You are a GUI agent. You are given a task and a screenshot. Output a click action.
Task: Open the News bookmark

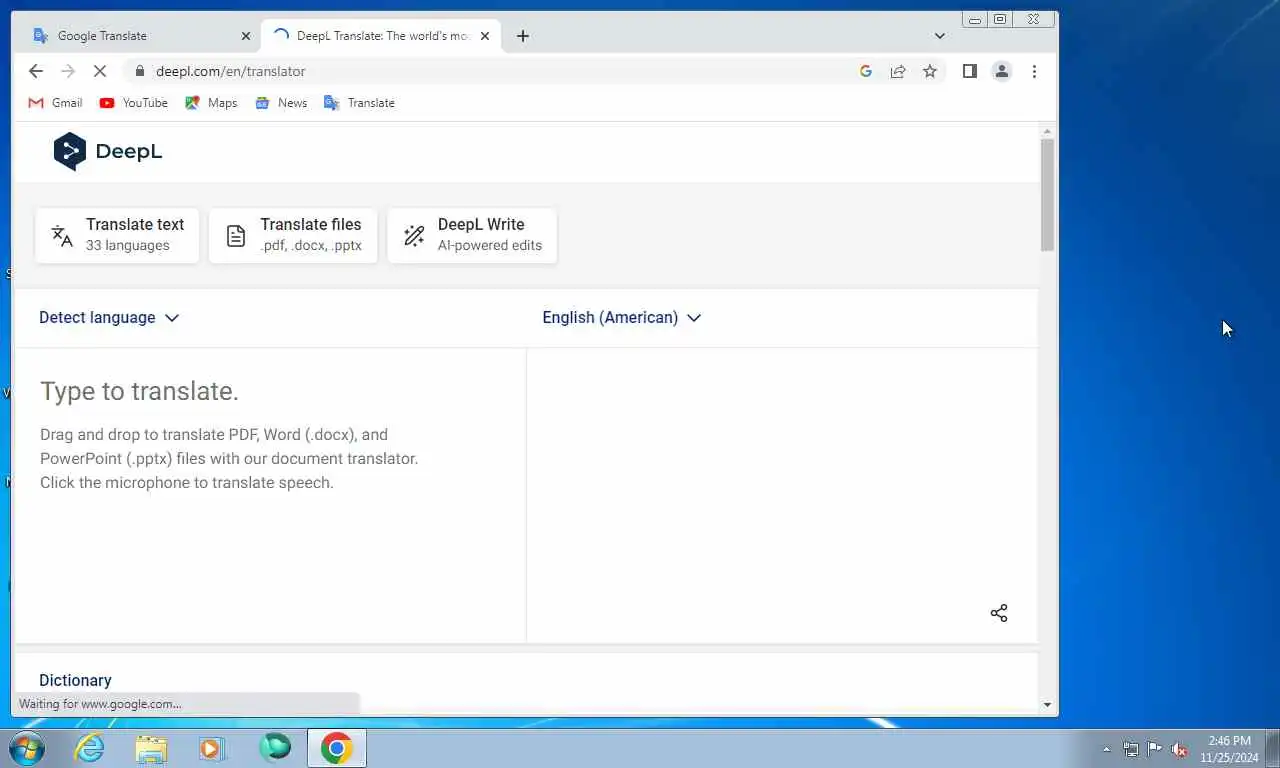(281, 103)
